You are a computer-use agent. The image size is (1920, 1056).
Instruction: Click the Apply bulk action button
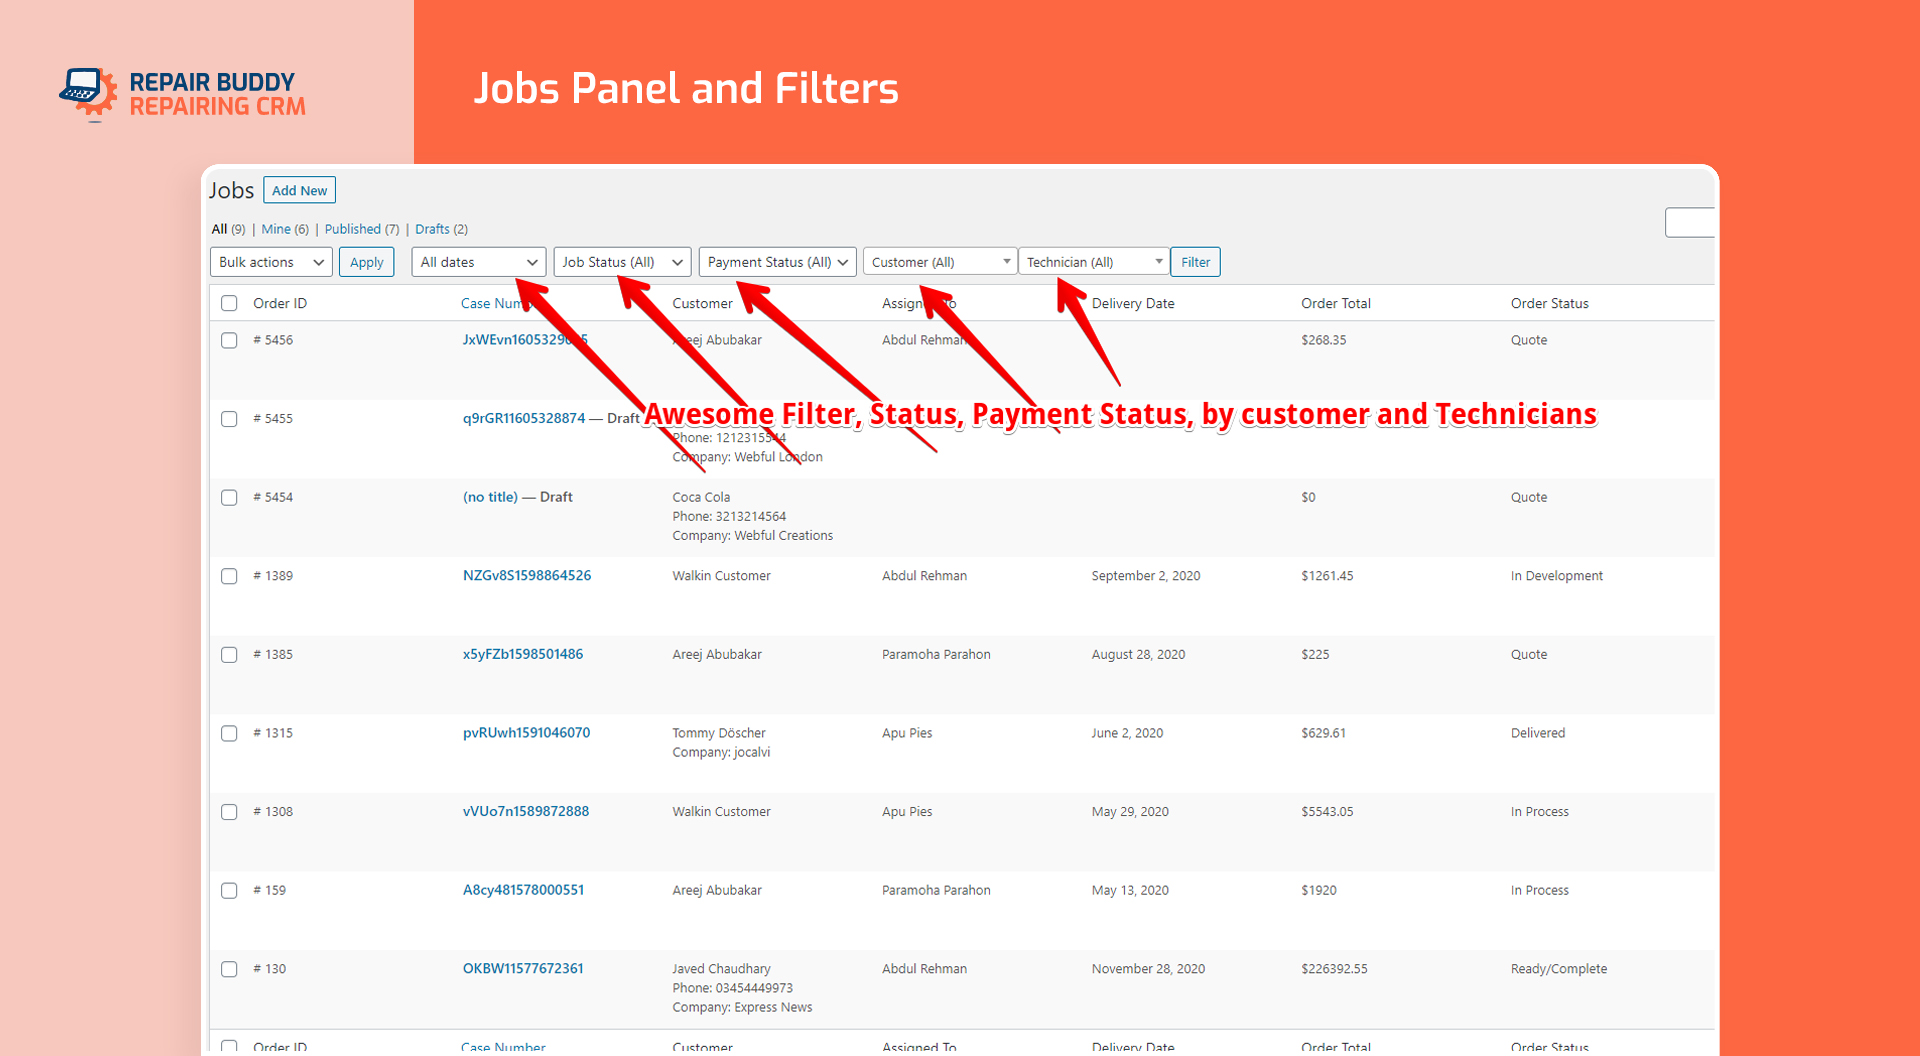[x=366, y=262]
